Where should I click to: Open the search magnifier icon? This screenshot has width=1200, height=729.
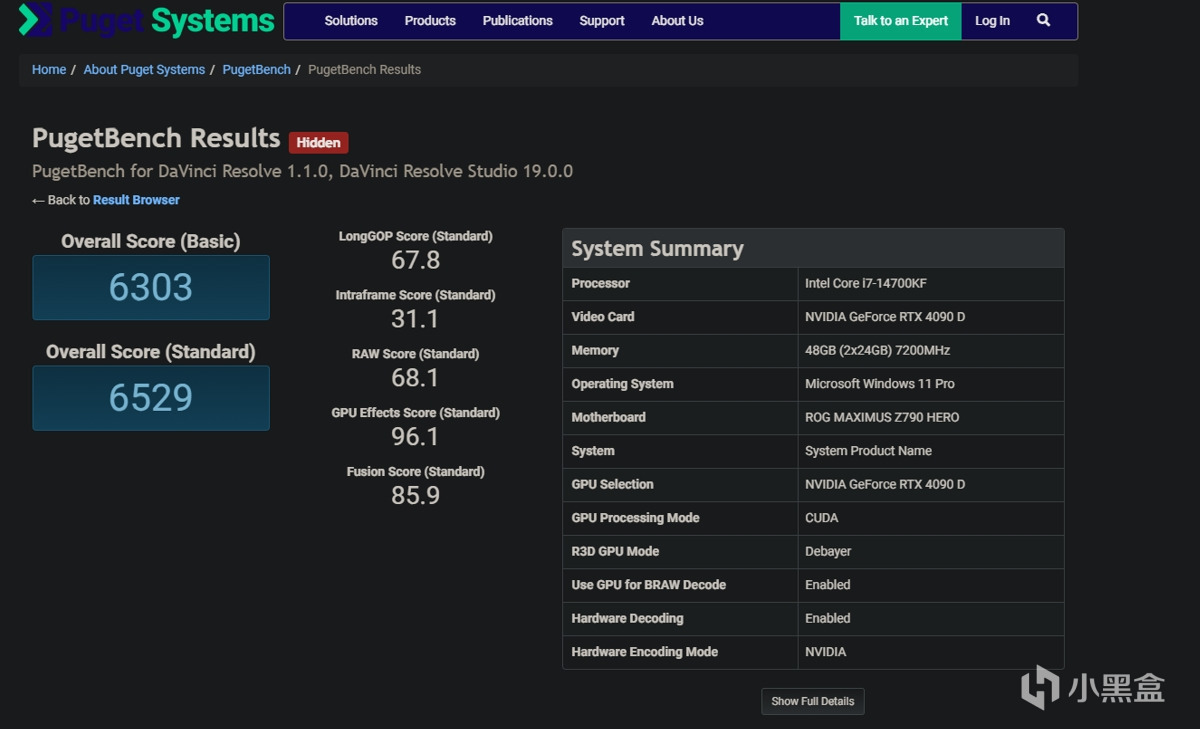[x=1043, y=20]
